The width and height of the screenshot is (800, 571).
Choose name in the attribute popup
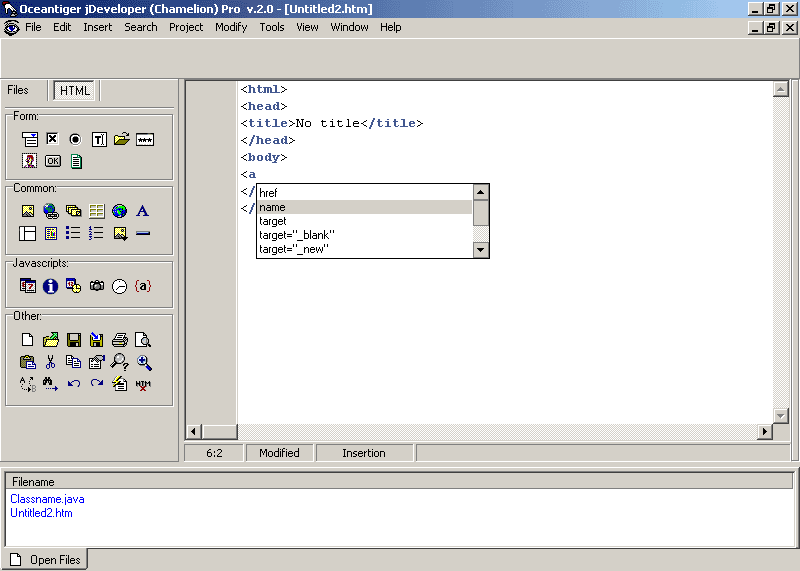pos(365,207)
